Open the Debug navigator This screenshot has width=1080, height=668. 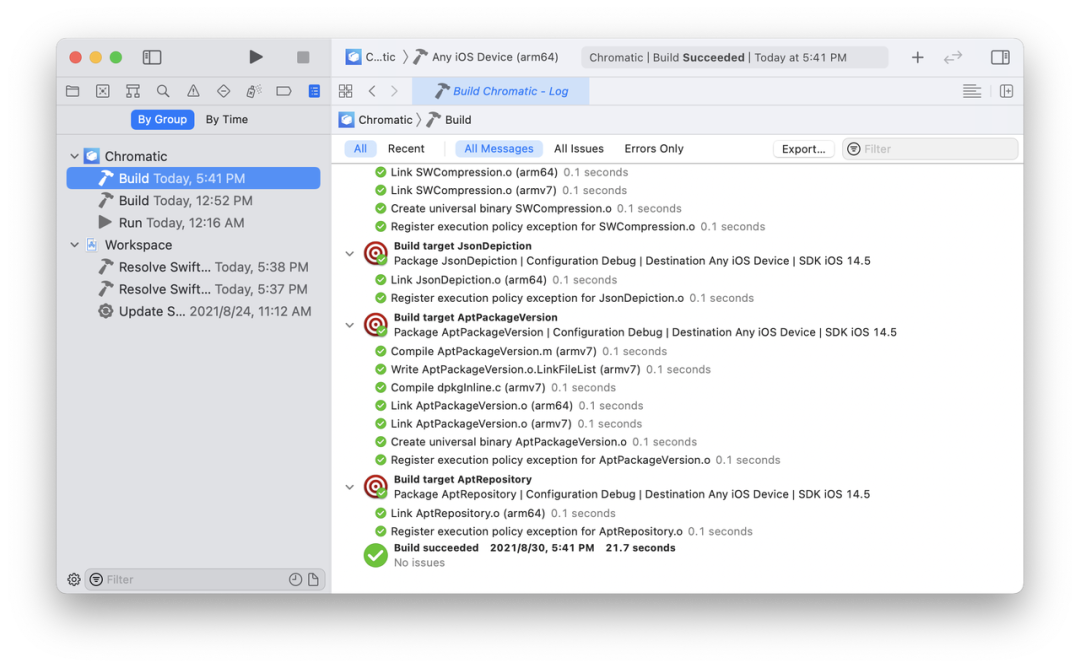coord(253,91)
